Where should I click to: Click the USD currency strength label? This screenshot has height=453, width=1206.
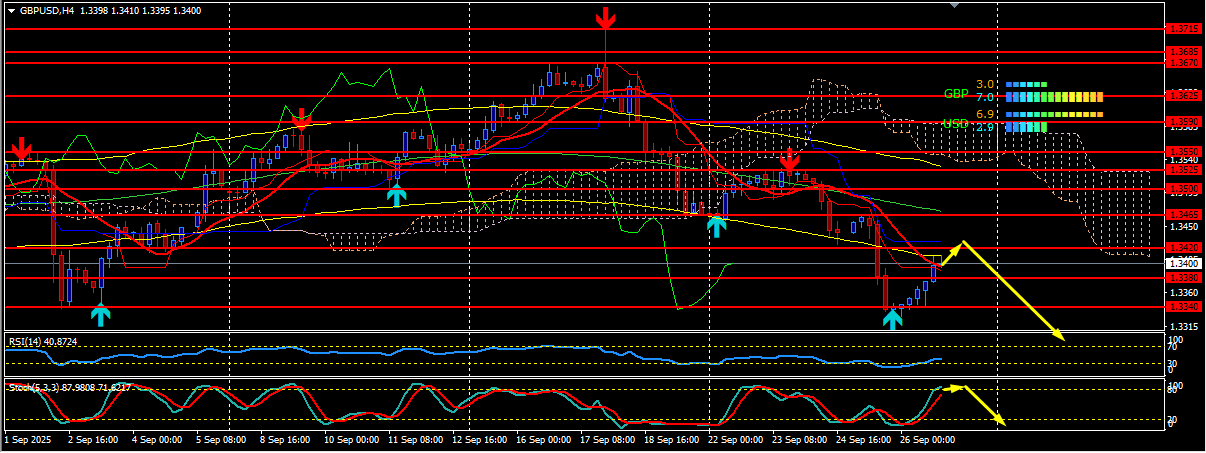tap(955, 123)
